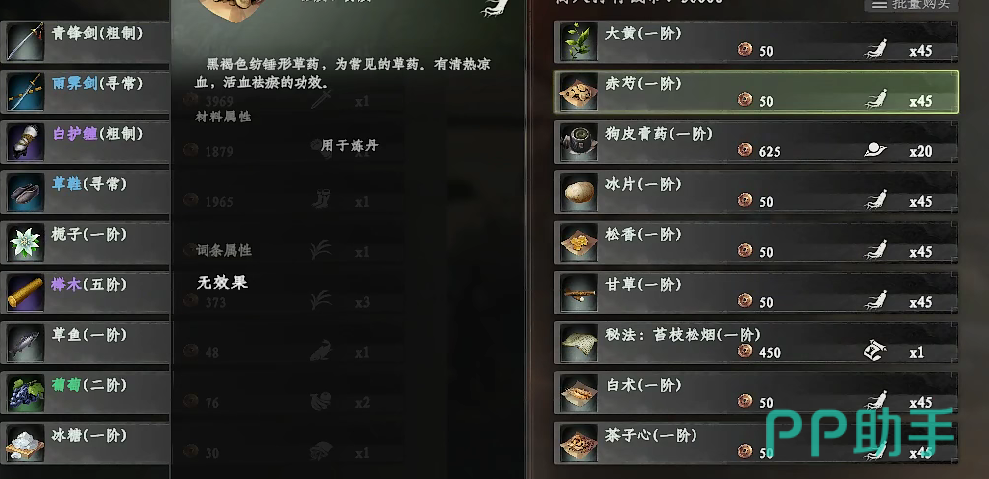This screenshot has width=989, height=479.
Task: Click the 榉木 wood log icon
Action: 25,293
